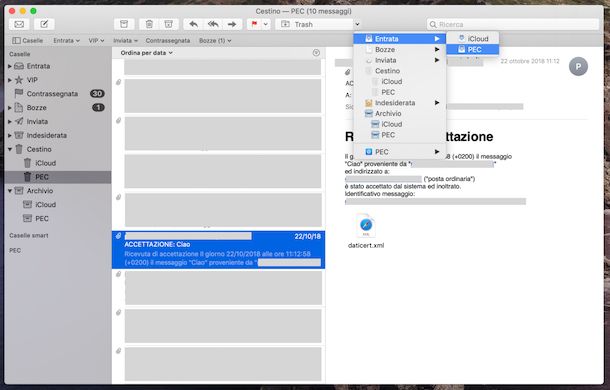Reply to the selected message
Screen dimensions: 610x390
[x=193, y=24]
